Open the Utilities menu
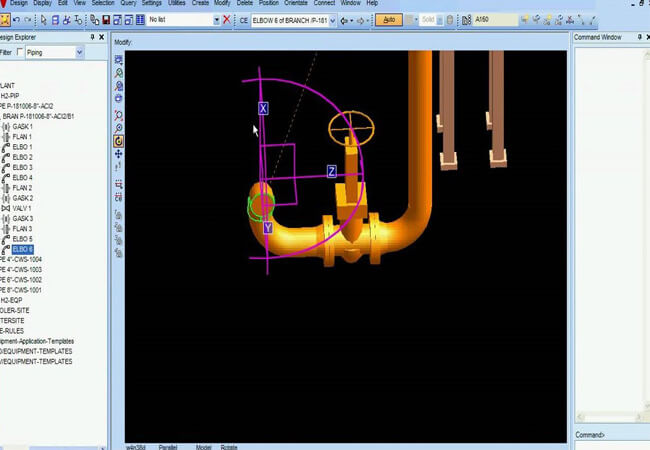 click(x=177, y=3)
